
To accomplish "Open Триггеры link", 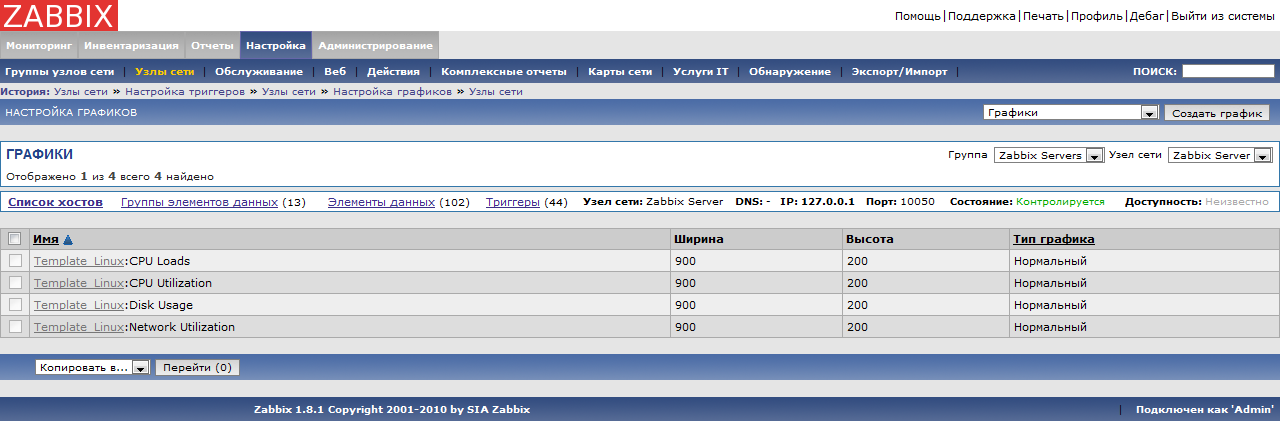I will click(513, 202).
